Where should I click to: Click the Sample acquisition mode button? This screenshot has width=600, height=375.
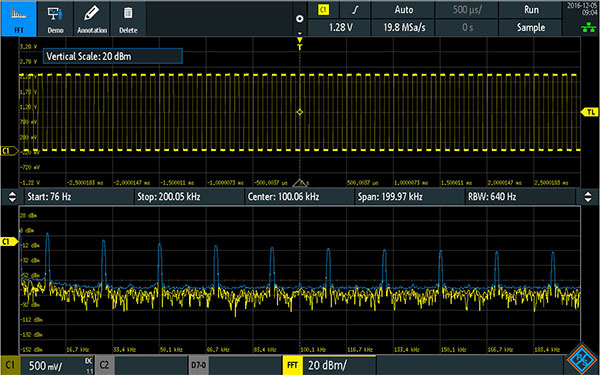pyautogui.click(x=531, y=27)
